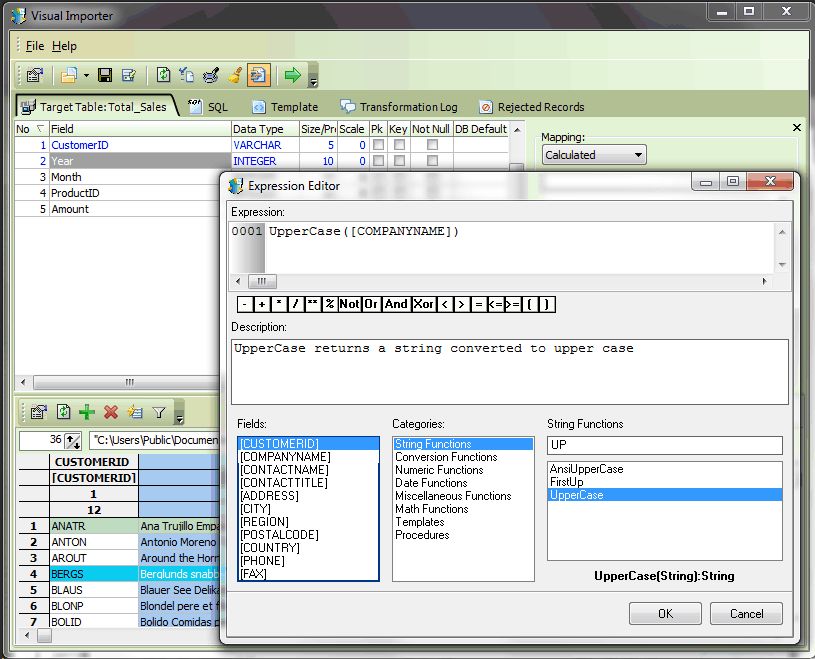
Task: Click the source properties icon in lower toolbar
Action: [x=38, y=412]
